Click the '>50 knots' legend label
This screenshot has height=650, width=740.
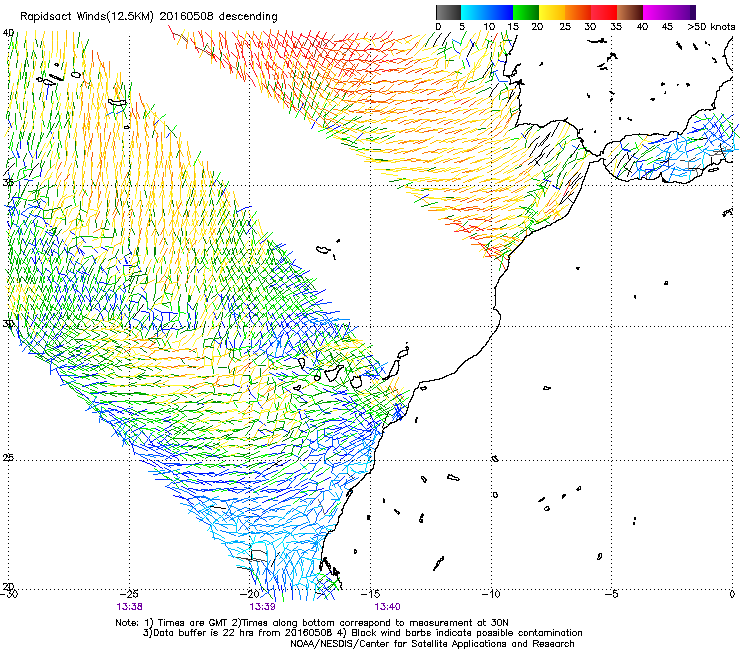coord(711,26)
